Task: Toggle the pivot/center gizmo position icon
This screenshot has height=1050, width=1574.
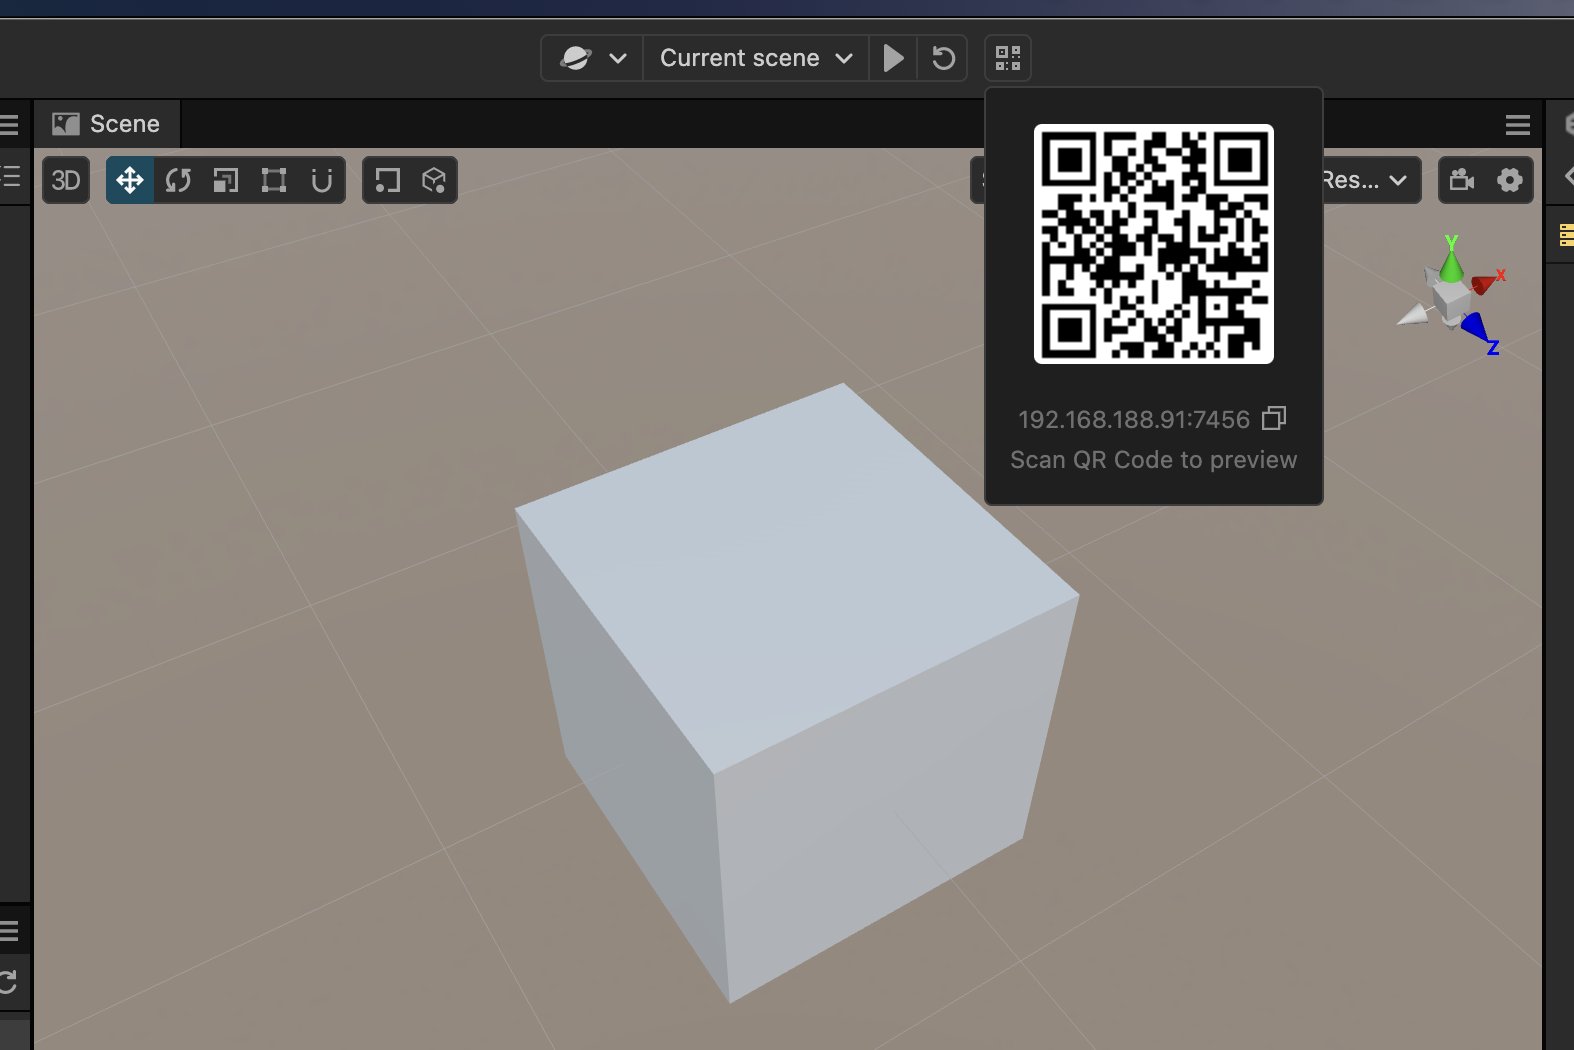Action: (387, 180)
